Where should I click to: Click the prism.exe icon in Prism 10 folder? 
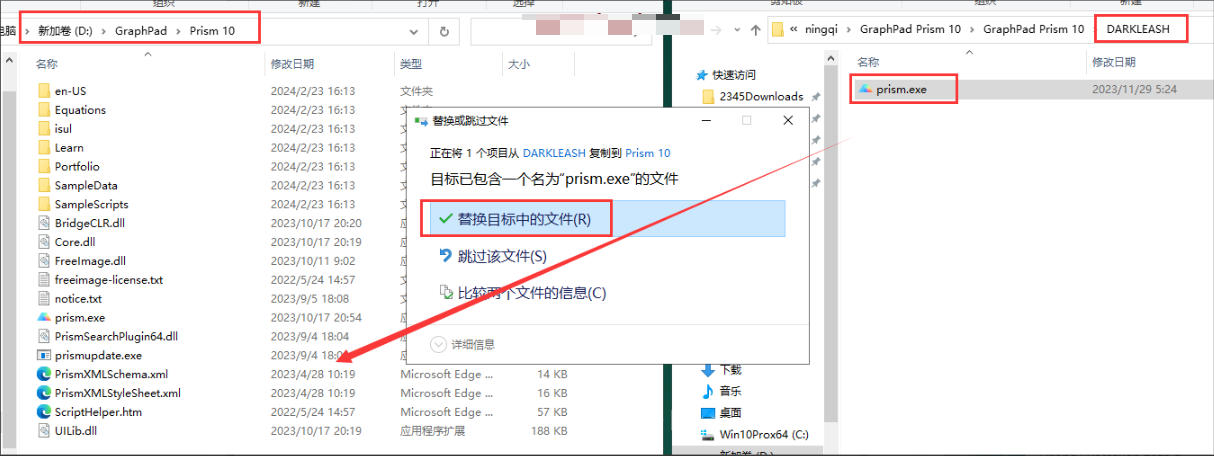click(x=44, y=318)
